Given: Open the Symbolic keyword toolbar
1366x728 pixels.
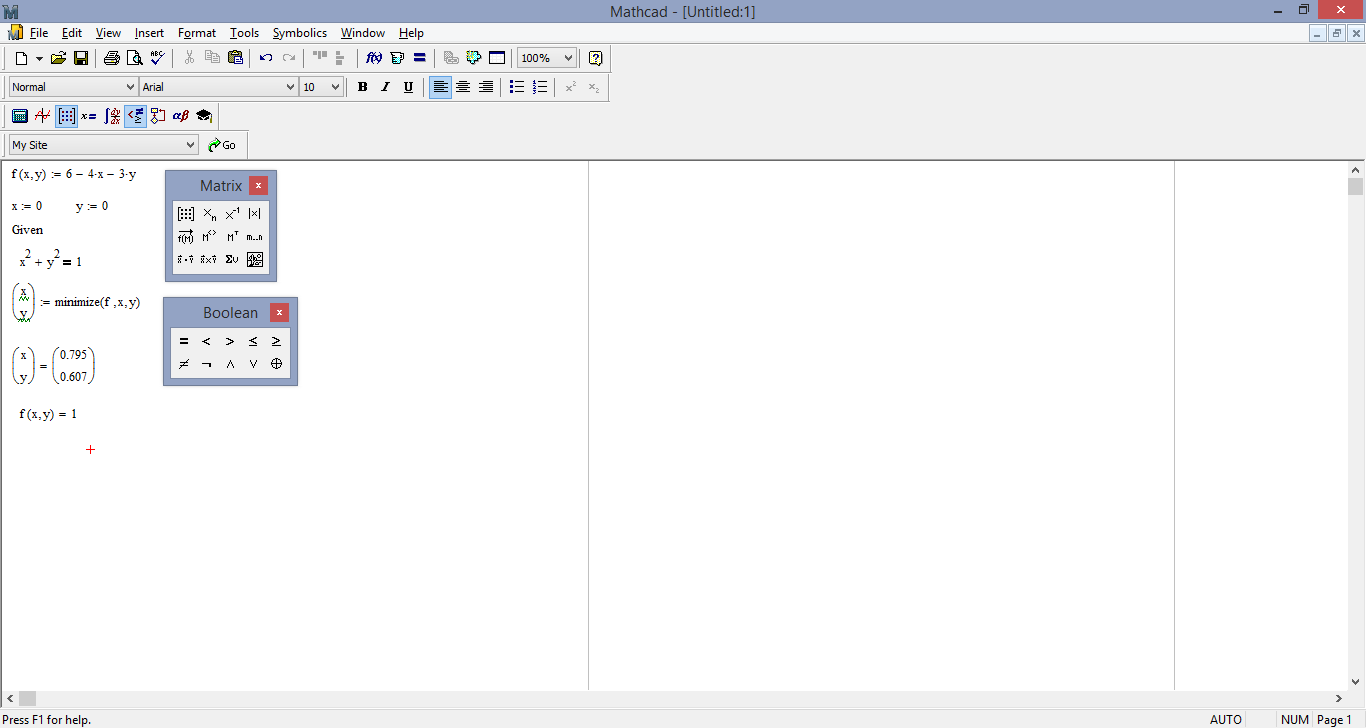Looking at the screenshot, I should click(x=204, y=116).
